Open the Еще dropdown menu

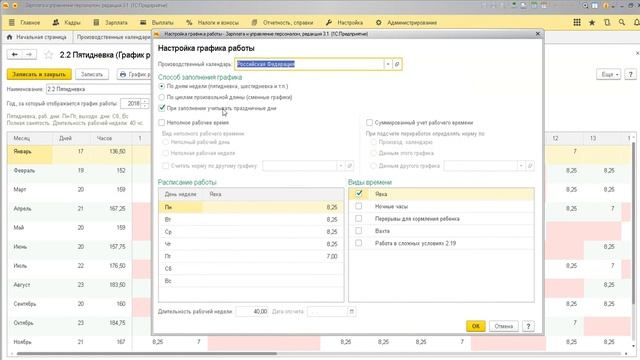coord(609,74)
